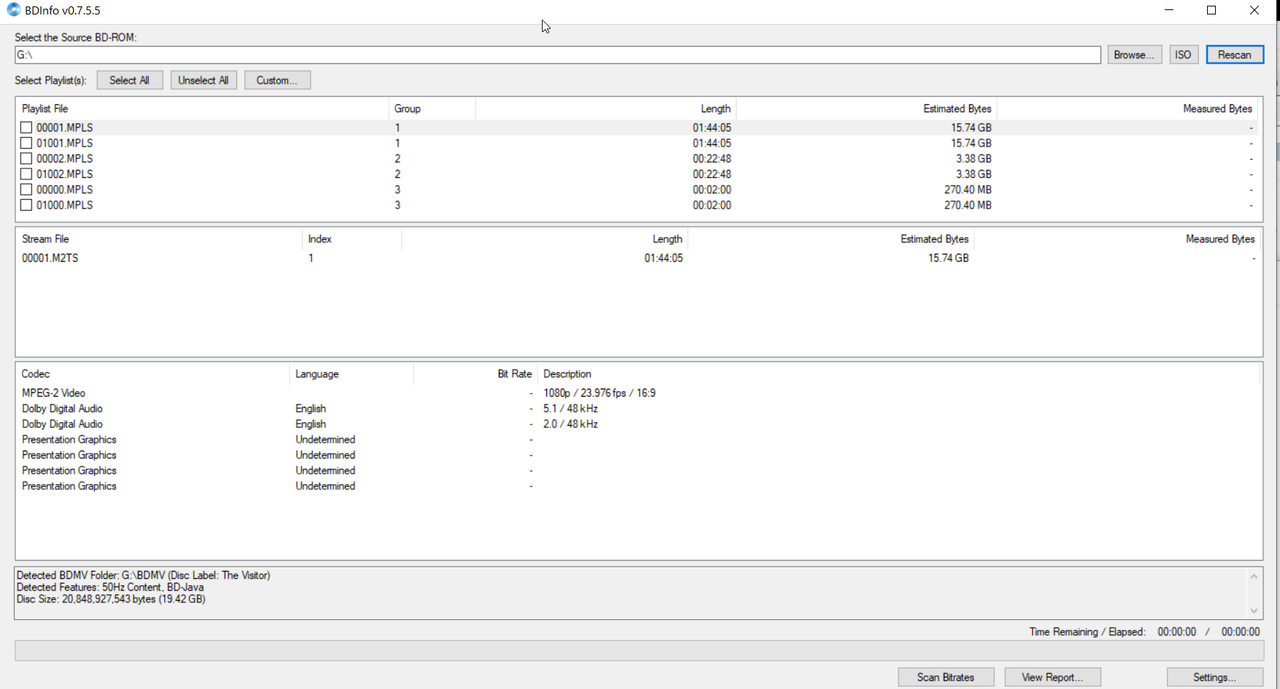The image size is (1280, 689).
Task: Check the 00000.MPLS playlist checkbox
Action: [27, 190]
